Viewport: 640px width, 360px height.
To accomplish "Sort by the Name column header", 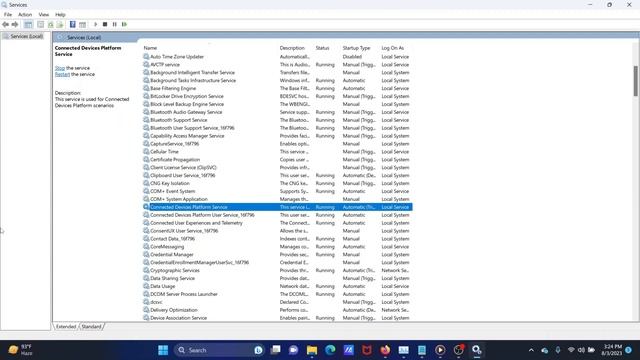I will 150,48.
